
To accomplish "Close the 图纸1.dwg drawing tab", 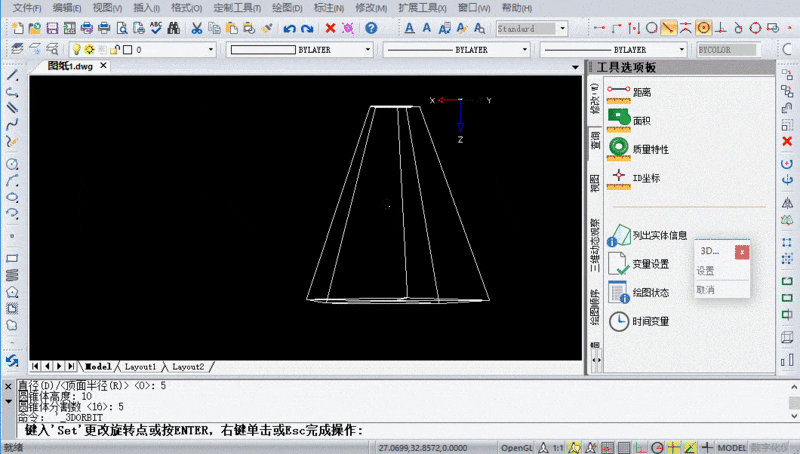I will pos(103,66).
